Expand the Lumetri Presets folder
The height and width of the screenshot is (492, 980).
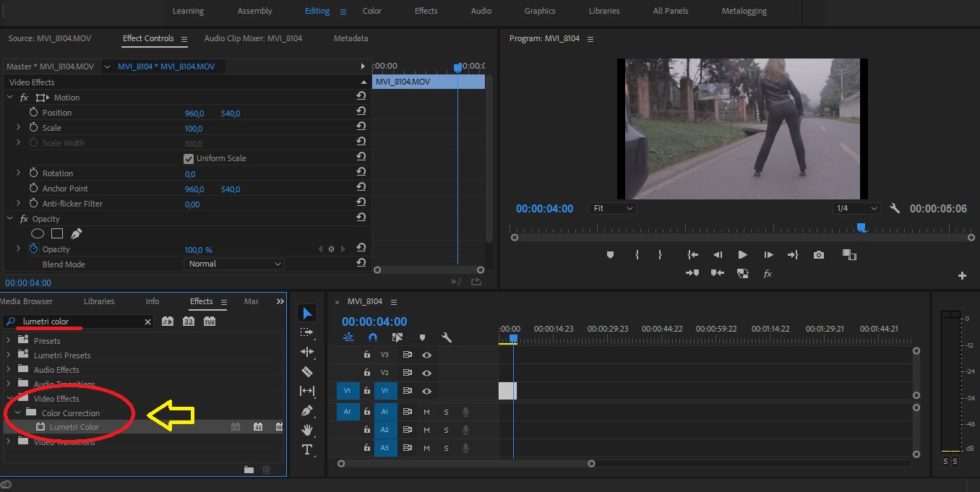(x=8, y=354)
